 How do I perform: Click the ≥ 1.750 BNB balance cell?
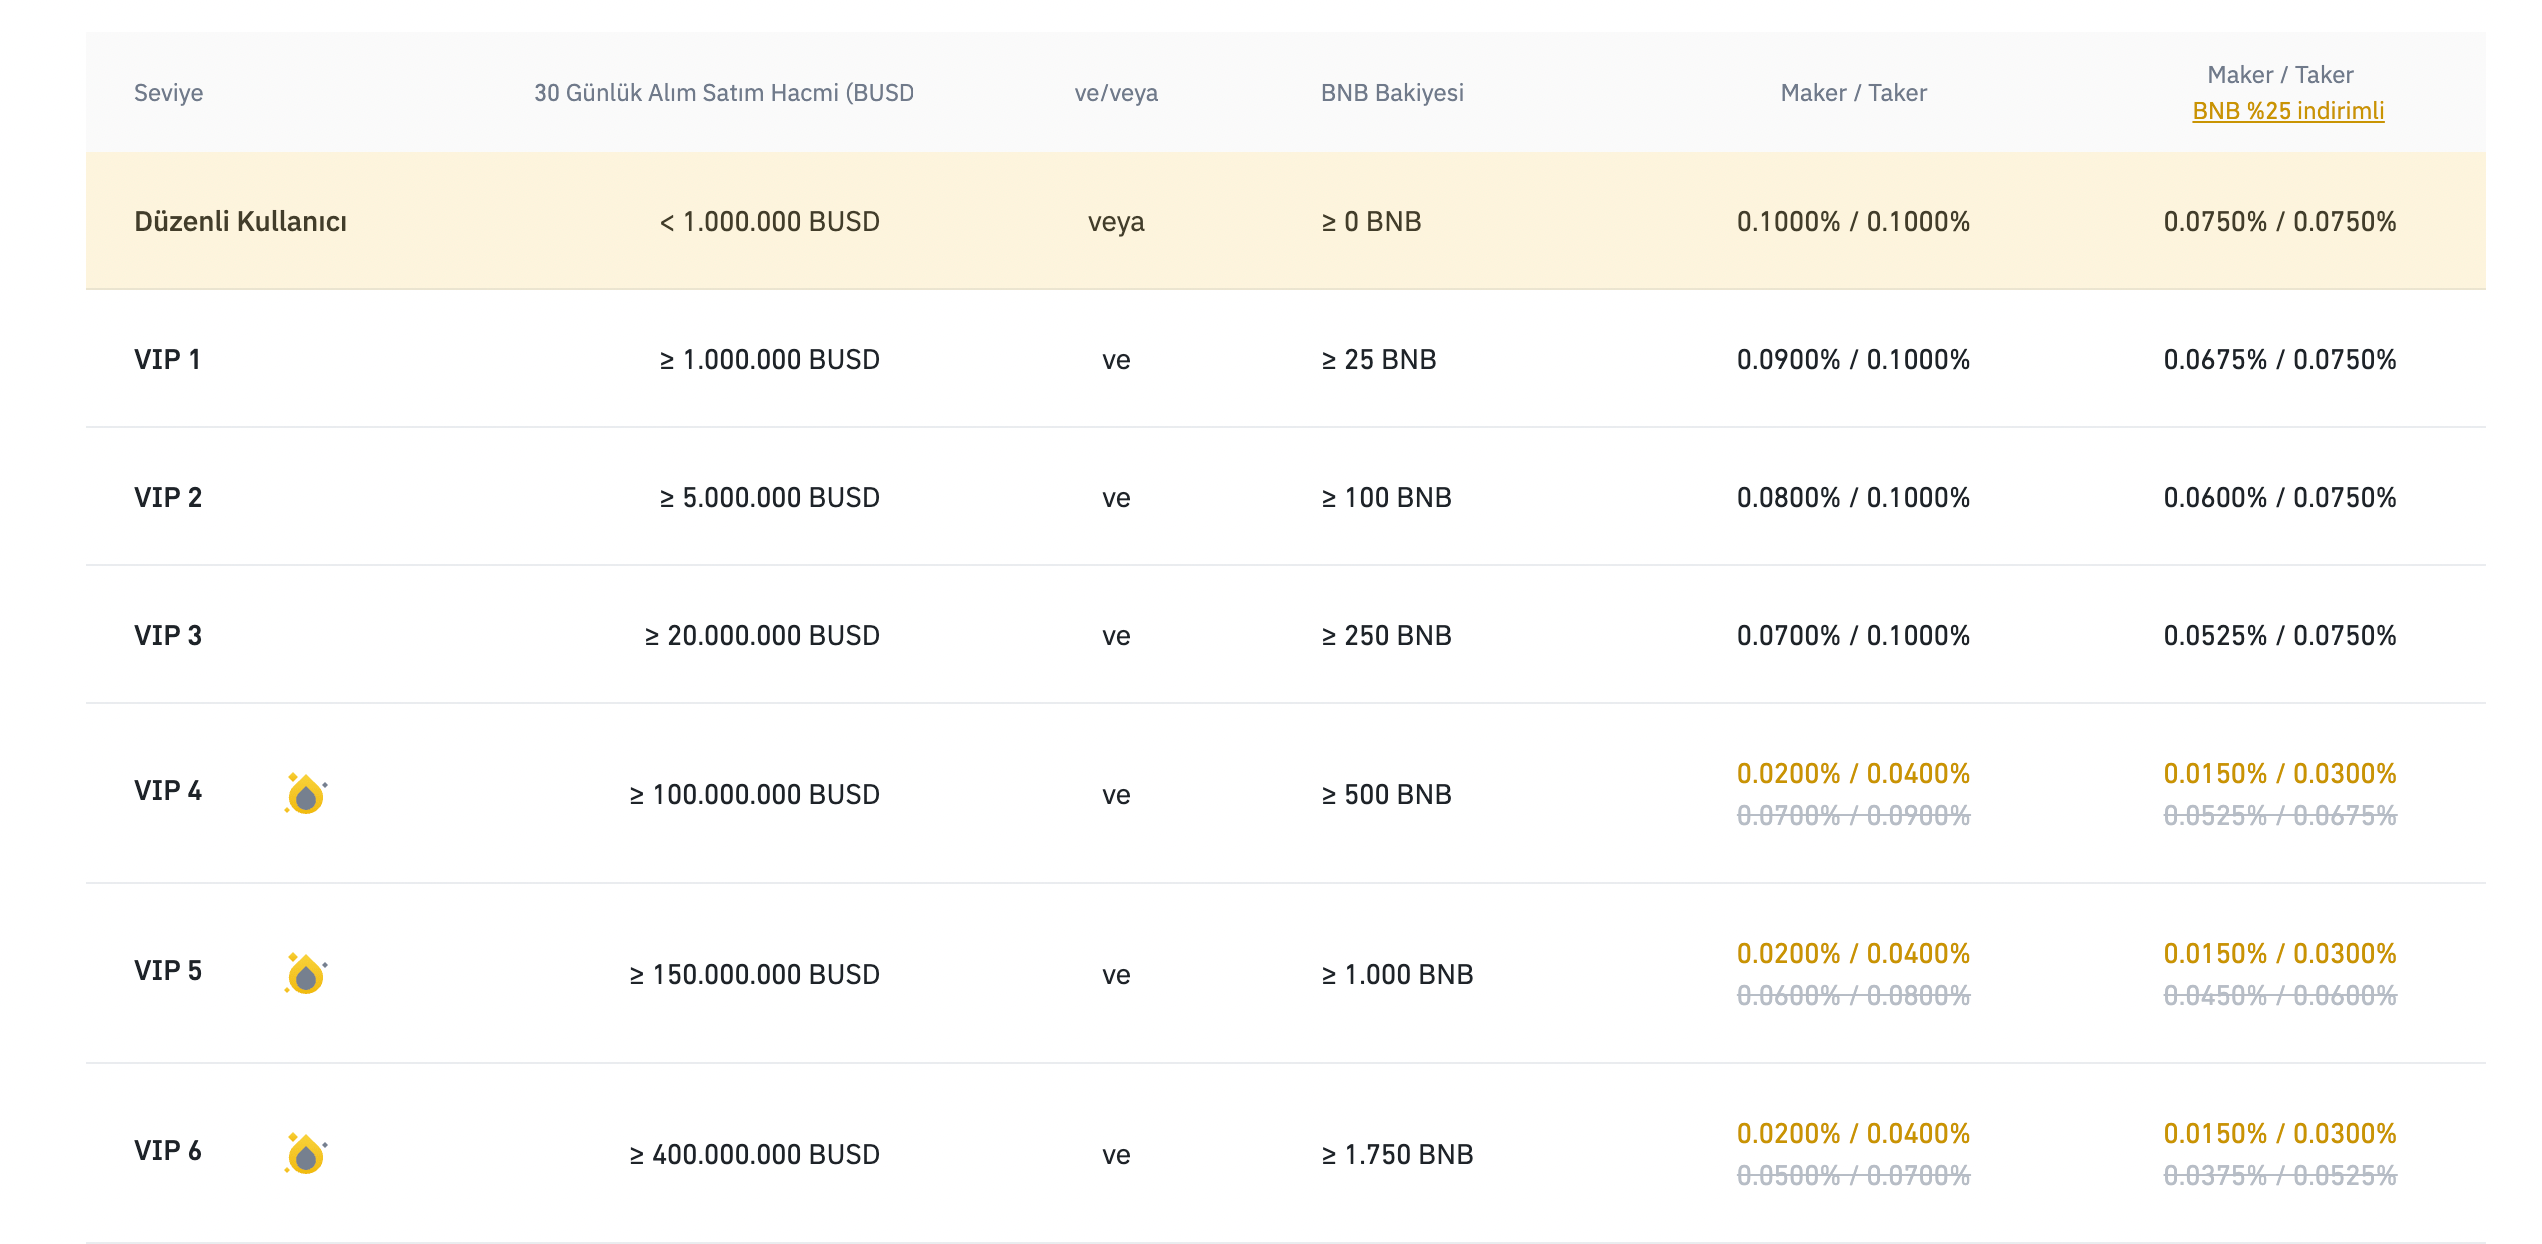click(x=1397, y=1154)
